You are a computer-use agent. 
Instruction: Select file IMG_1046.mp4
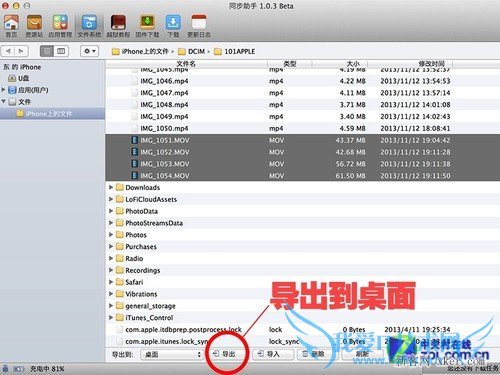tap(303, 81)
